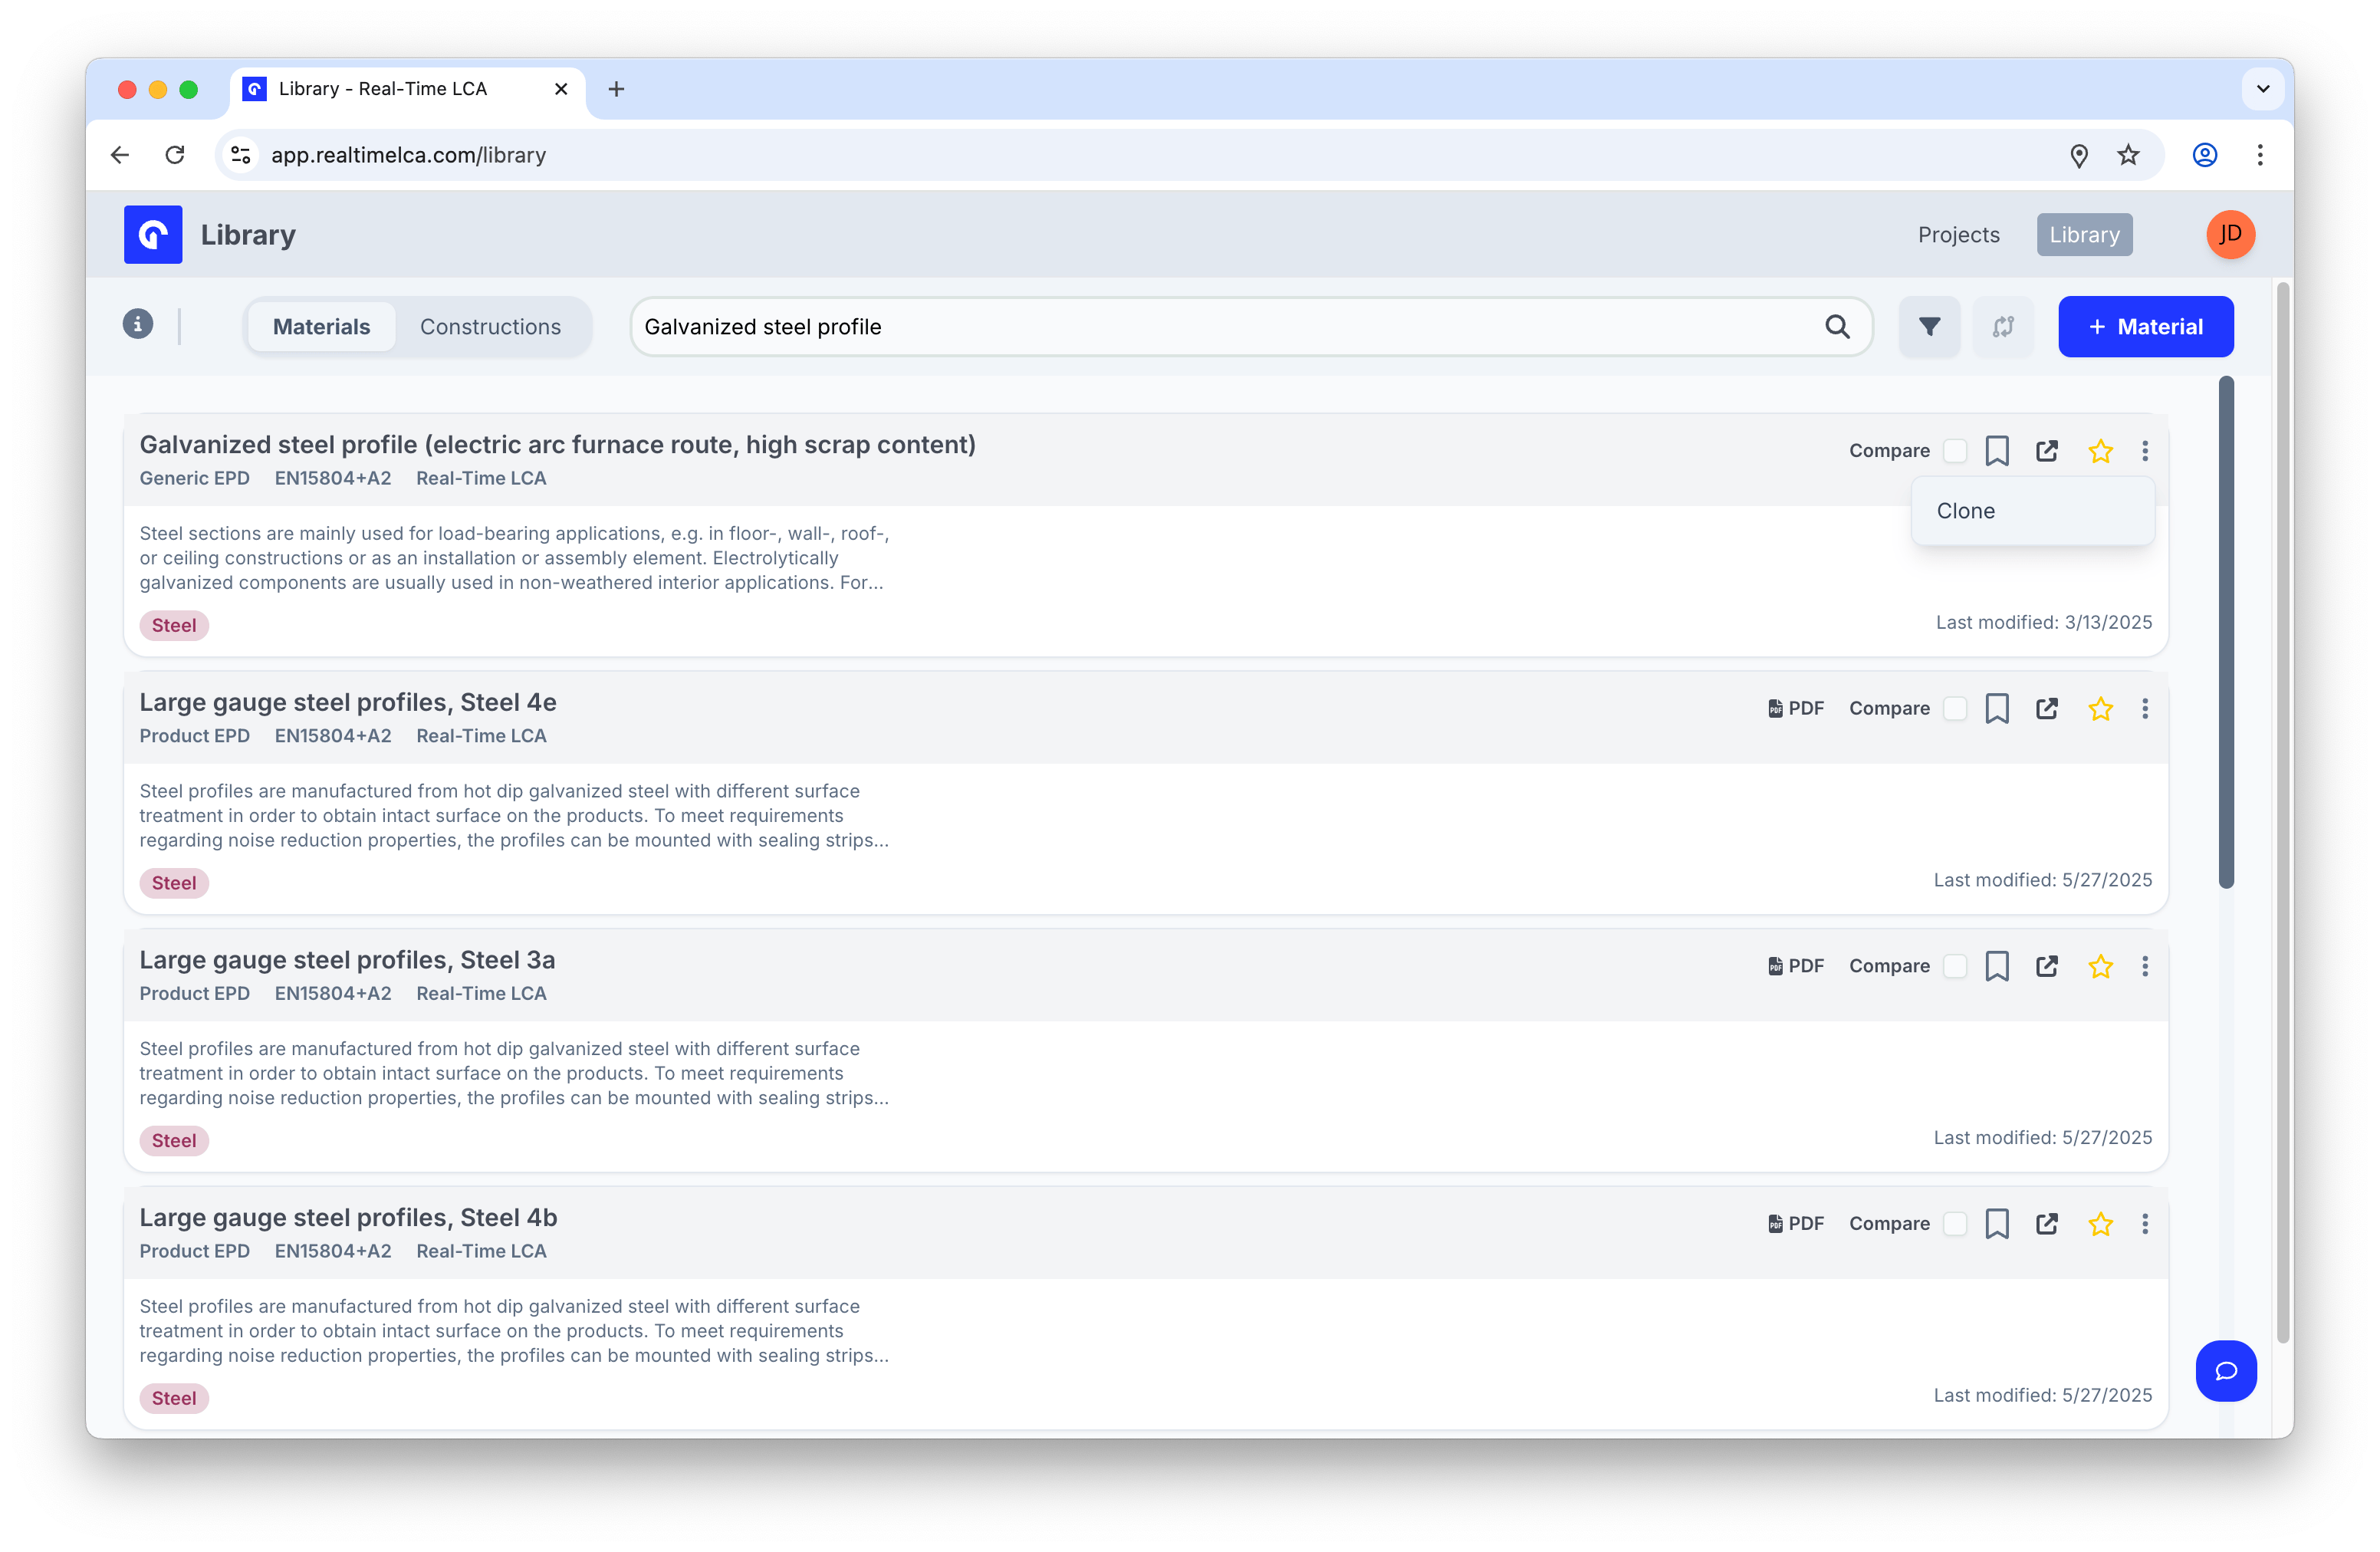Open the filter funnel button
Viewport: 2380px width, 1552px height.
(x=1929, y=326)
